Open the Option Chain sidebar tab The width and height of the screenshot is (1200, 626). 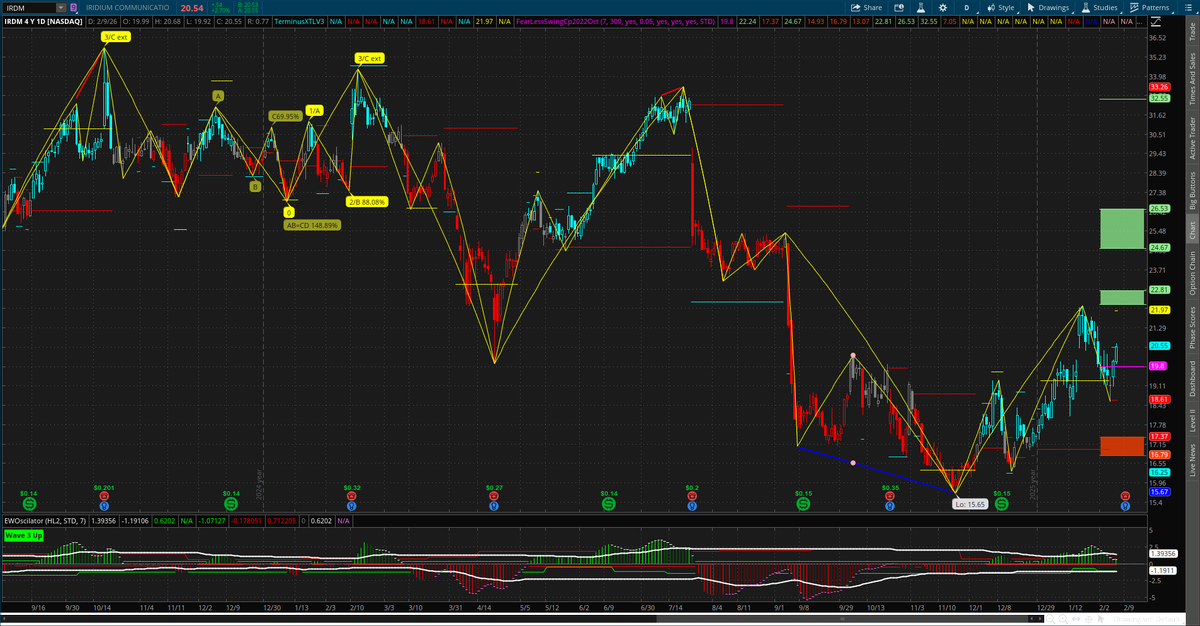pyautogui.click(x=1191, y=274)
